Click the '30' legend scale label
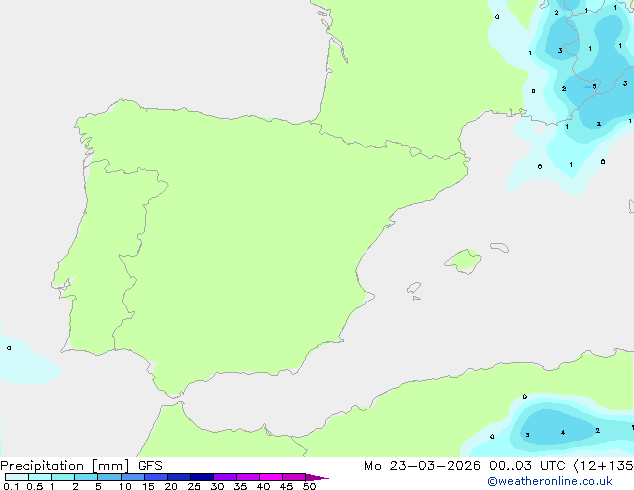634x490 pixels. (217, 486)
